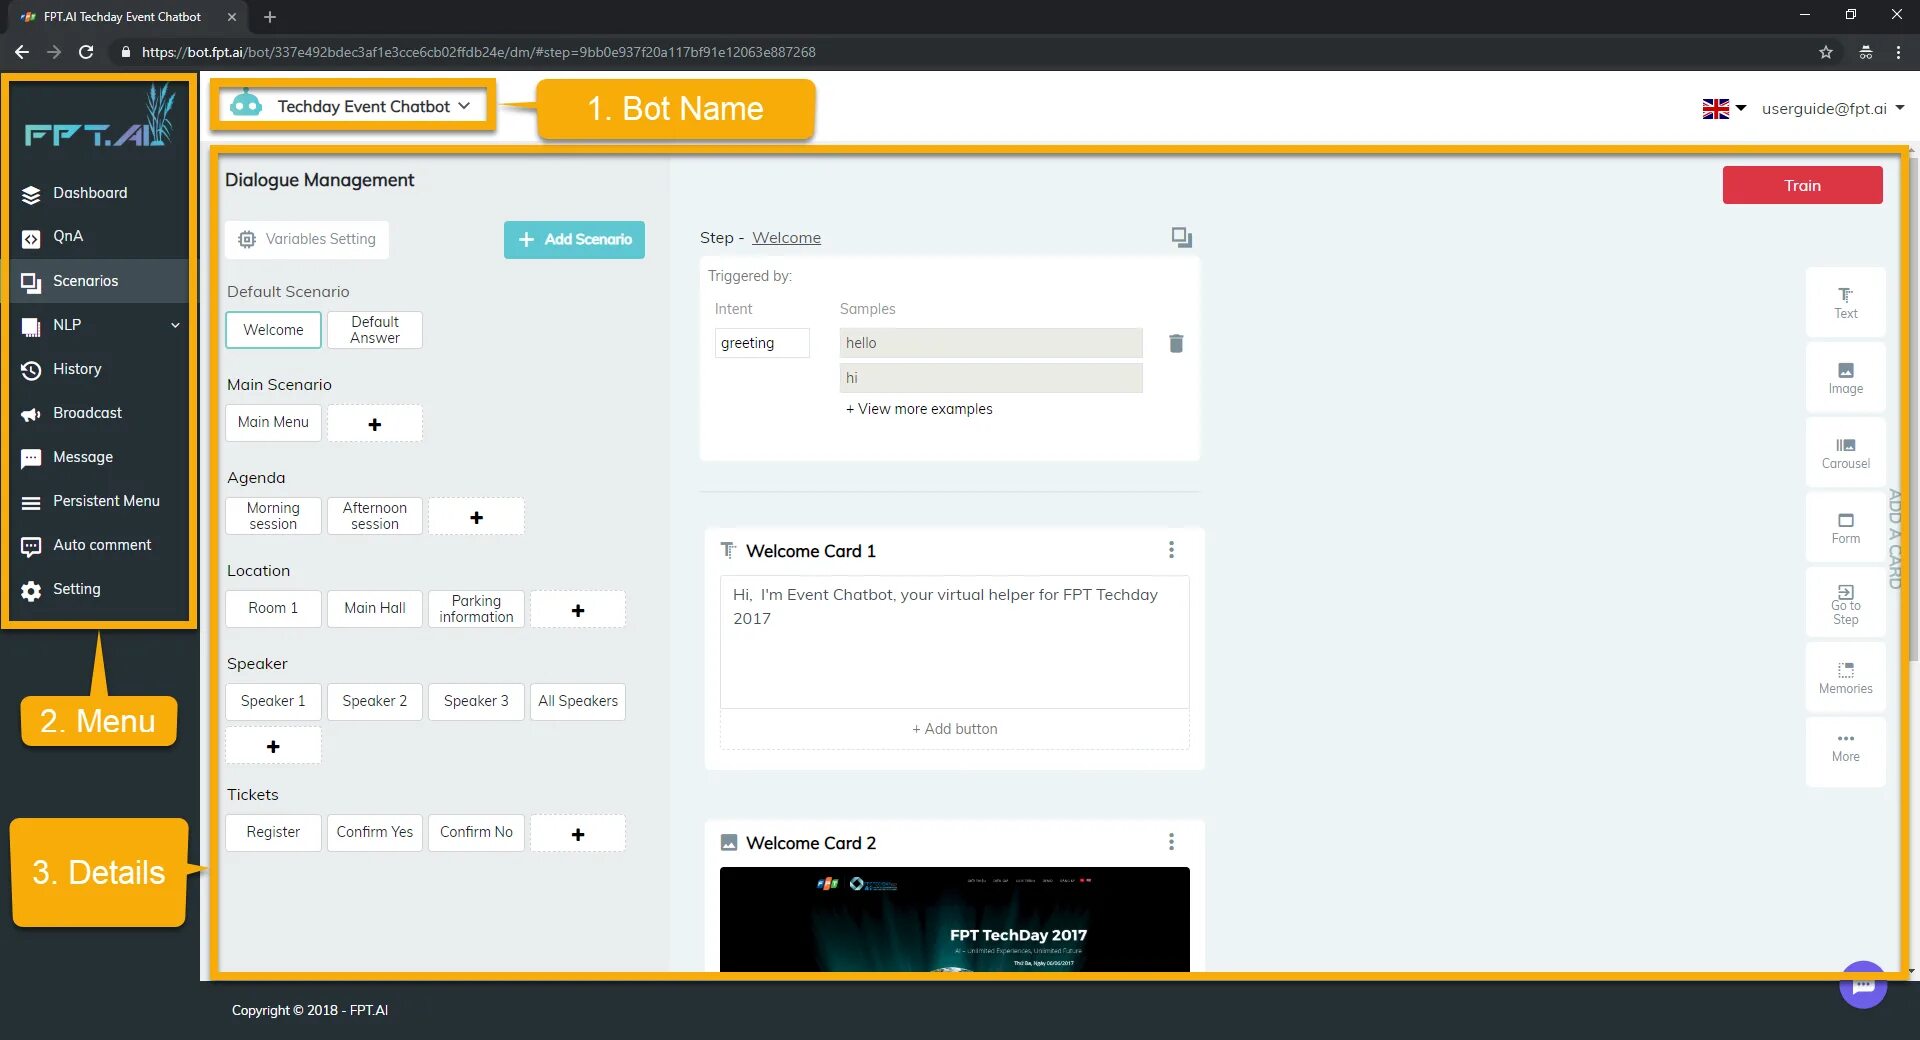Open the Main Menu step
This screenshot has height=1040, width=1920.
273,423
